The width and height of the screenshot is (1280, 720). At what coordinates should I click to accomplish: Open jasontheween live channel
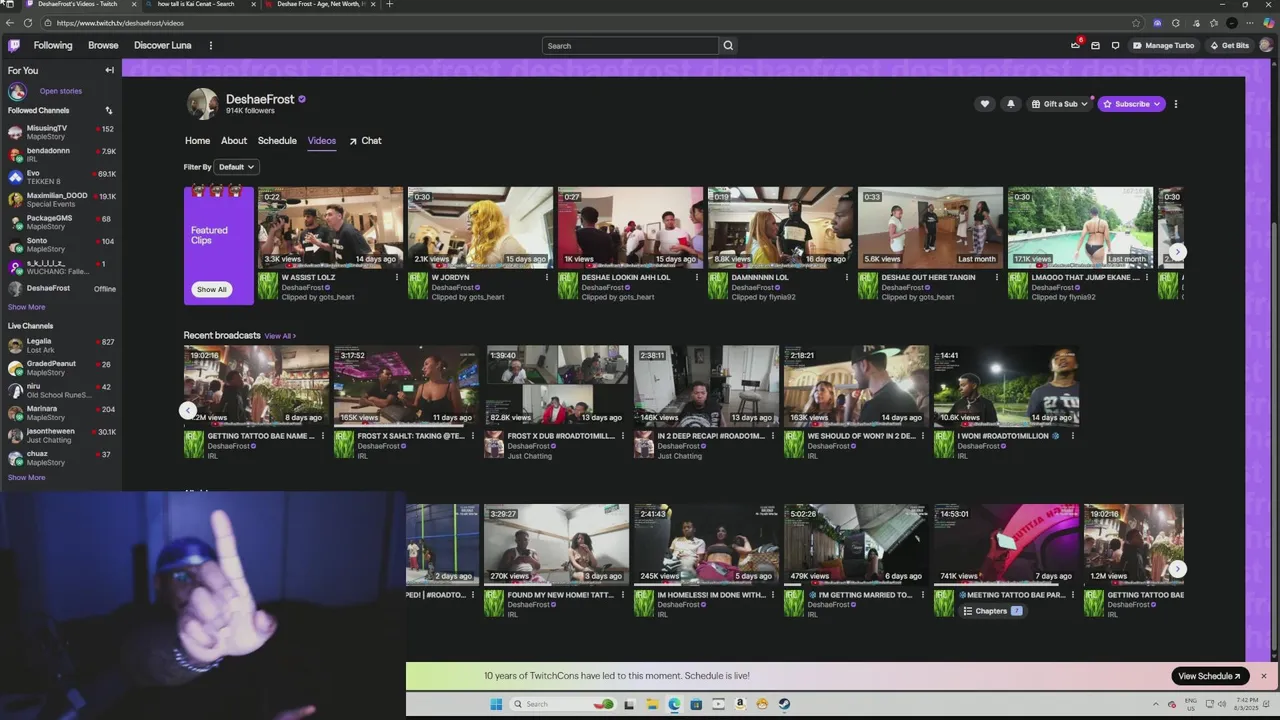[x=62, y=435]
